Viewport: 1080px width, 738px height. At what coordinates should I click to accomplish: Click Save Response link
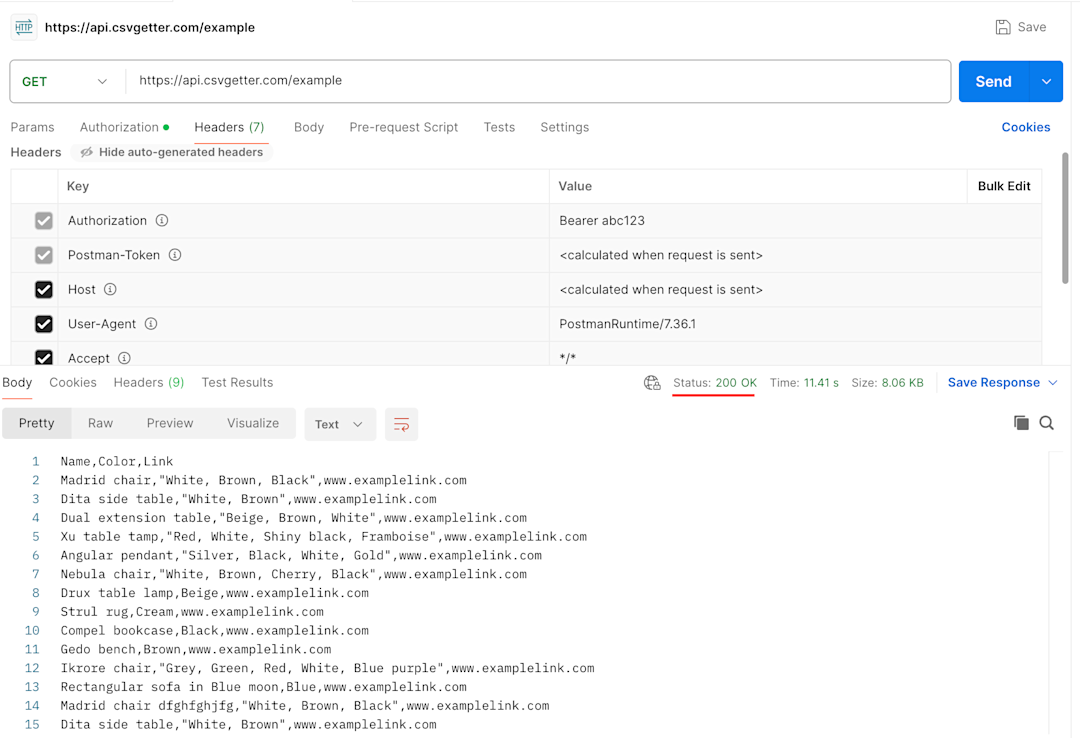tap(993, 383)
